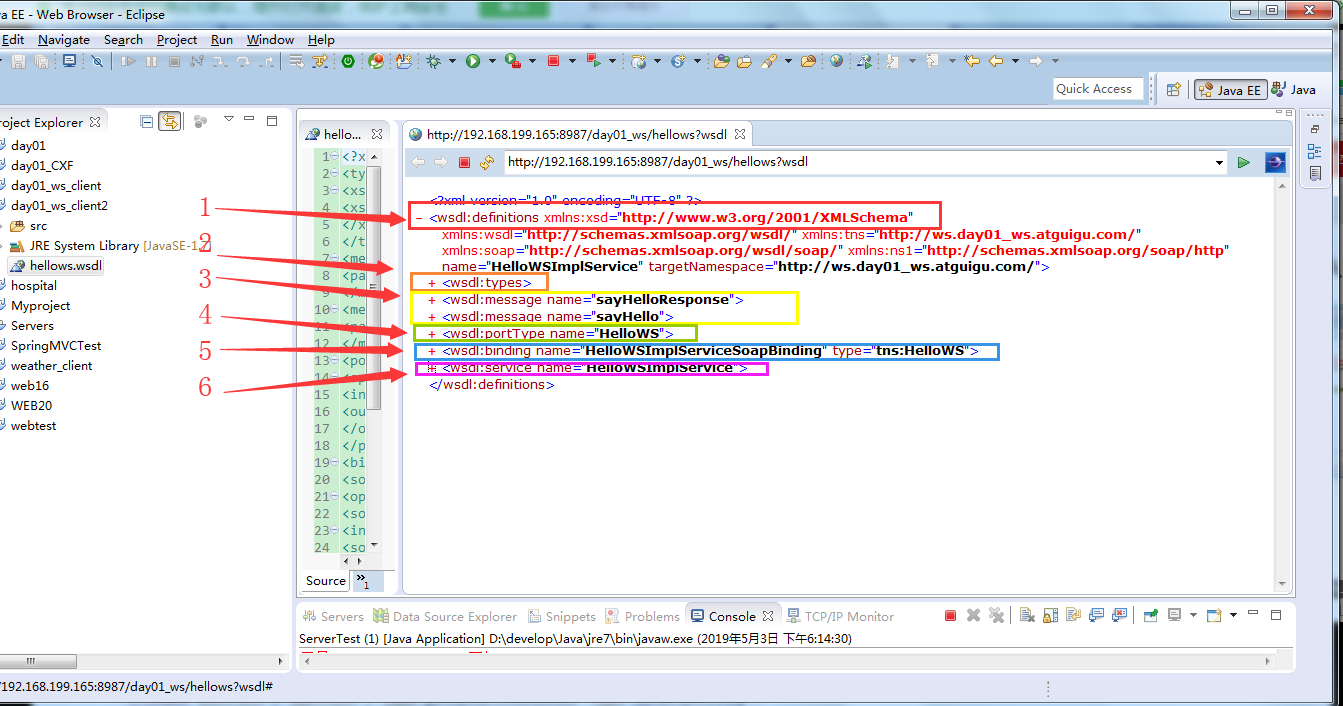Open the URL history dropdown arrow
The height and width of the screenshot is (706, 1343).
tap(1219, 162)
